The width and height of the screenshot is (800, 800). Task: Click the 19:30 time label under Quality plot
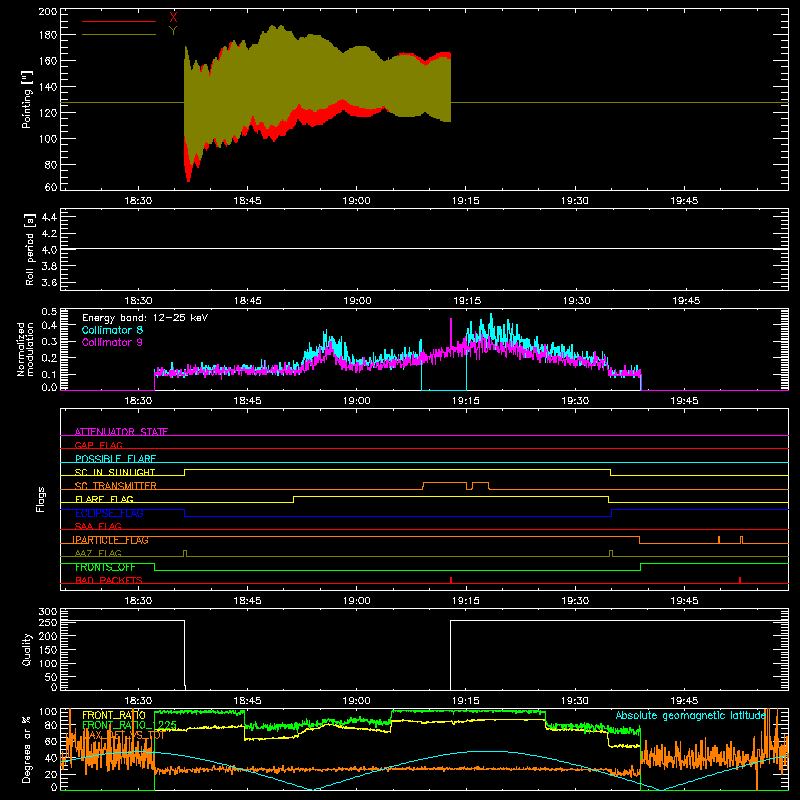pyautogui.click(x=575, y=701)
